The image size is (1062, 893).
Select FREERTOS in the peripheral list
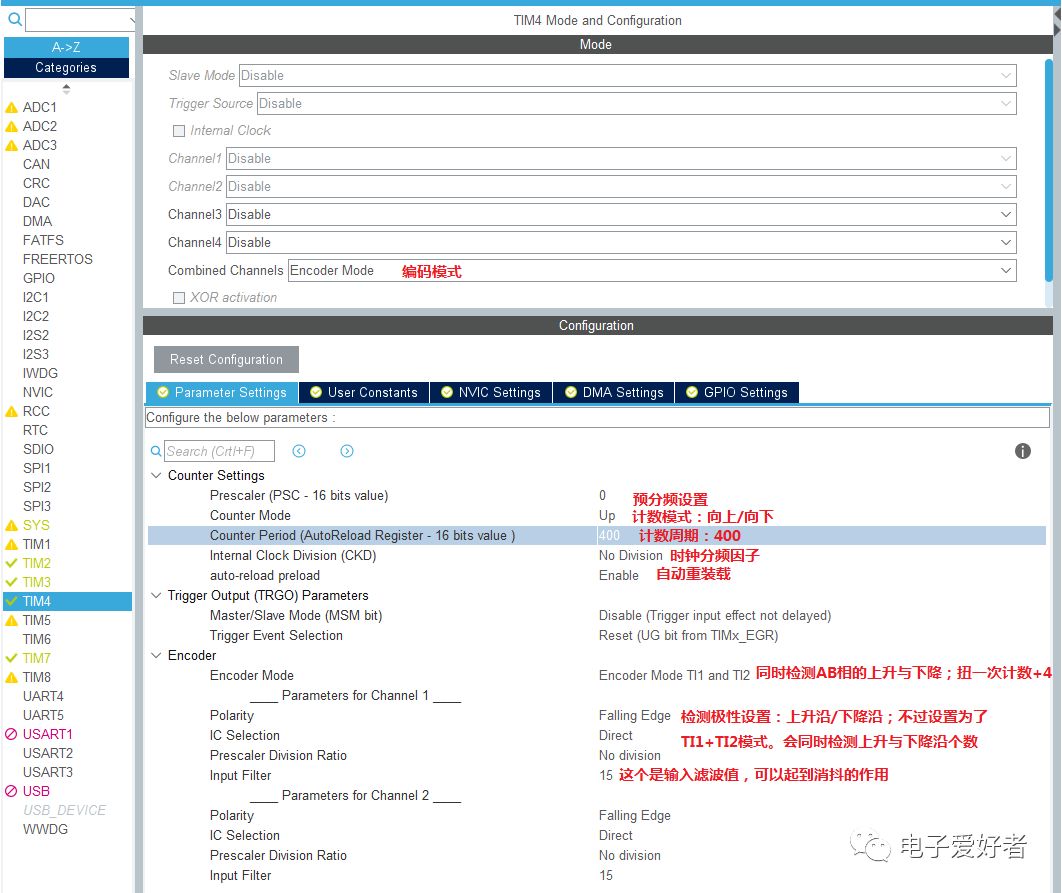pyautogui.click(x=58, y=259)
